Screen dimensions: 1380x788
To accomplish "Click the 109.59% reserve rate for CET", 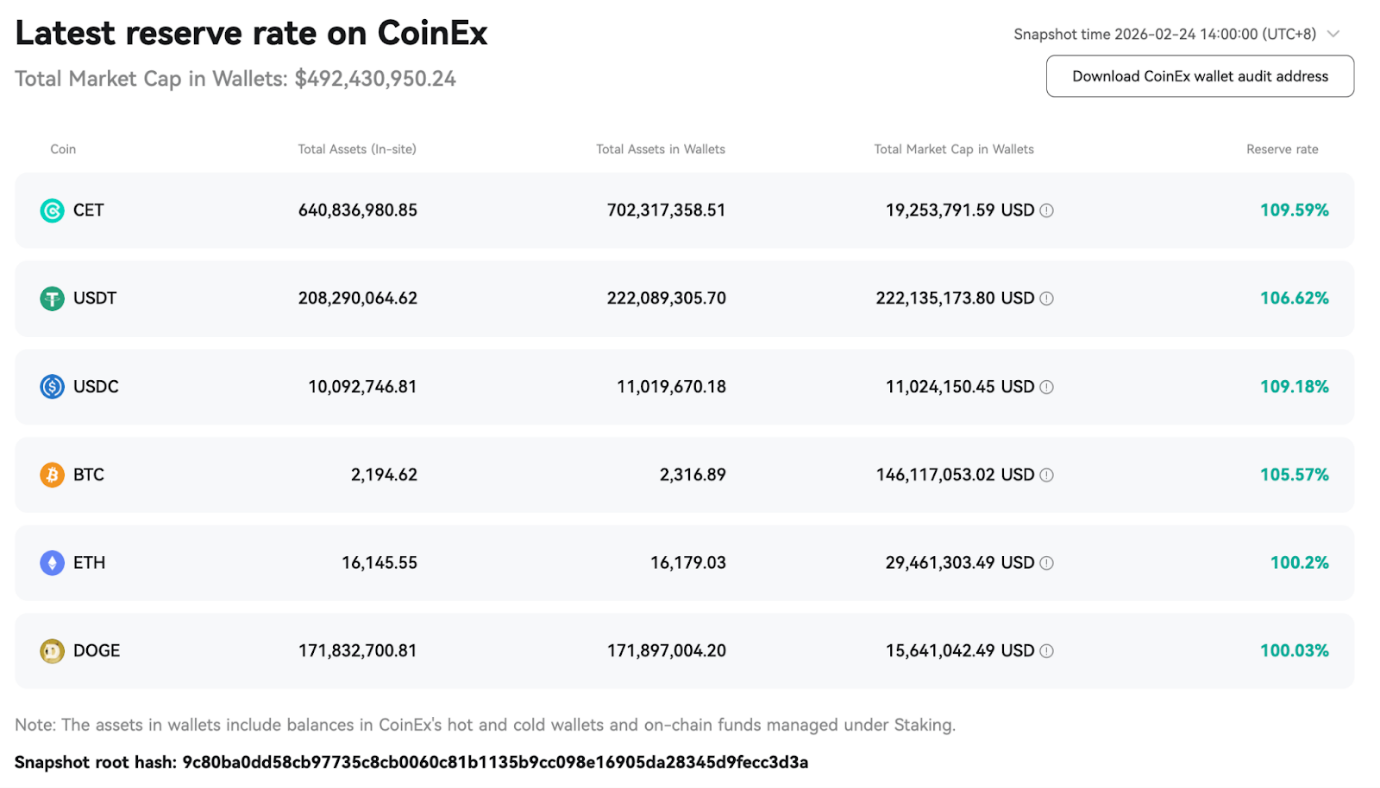I will [1294, 210].
